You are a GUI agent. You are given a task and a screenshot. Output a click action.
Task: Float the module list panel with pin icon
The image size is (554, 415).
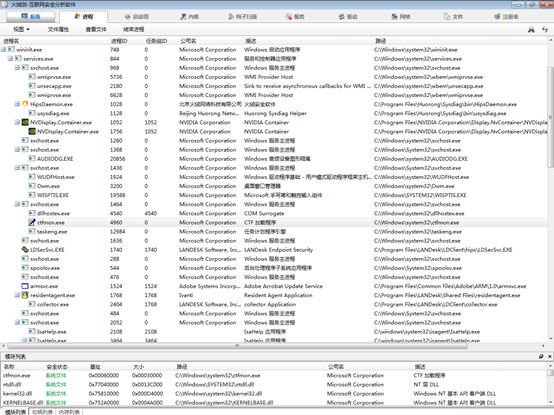click(x=541, y=357)
